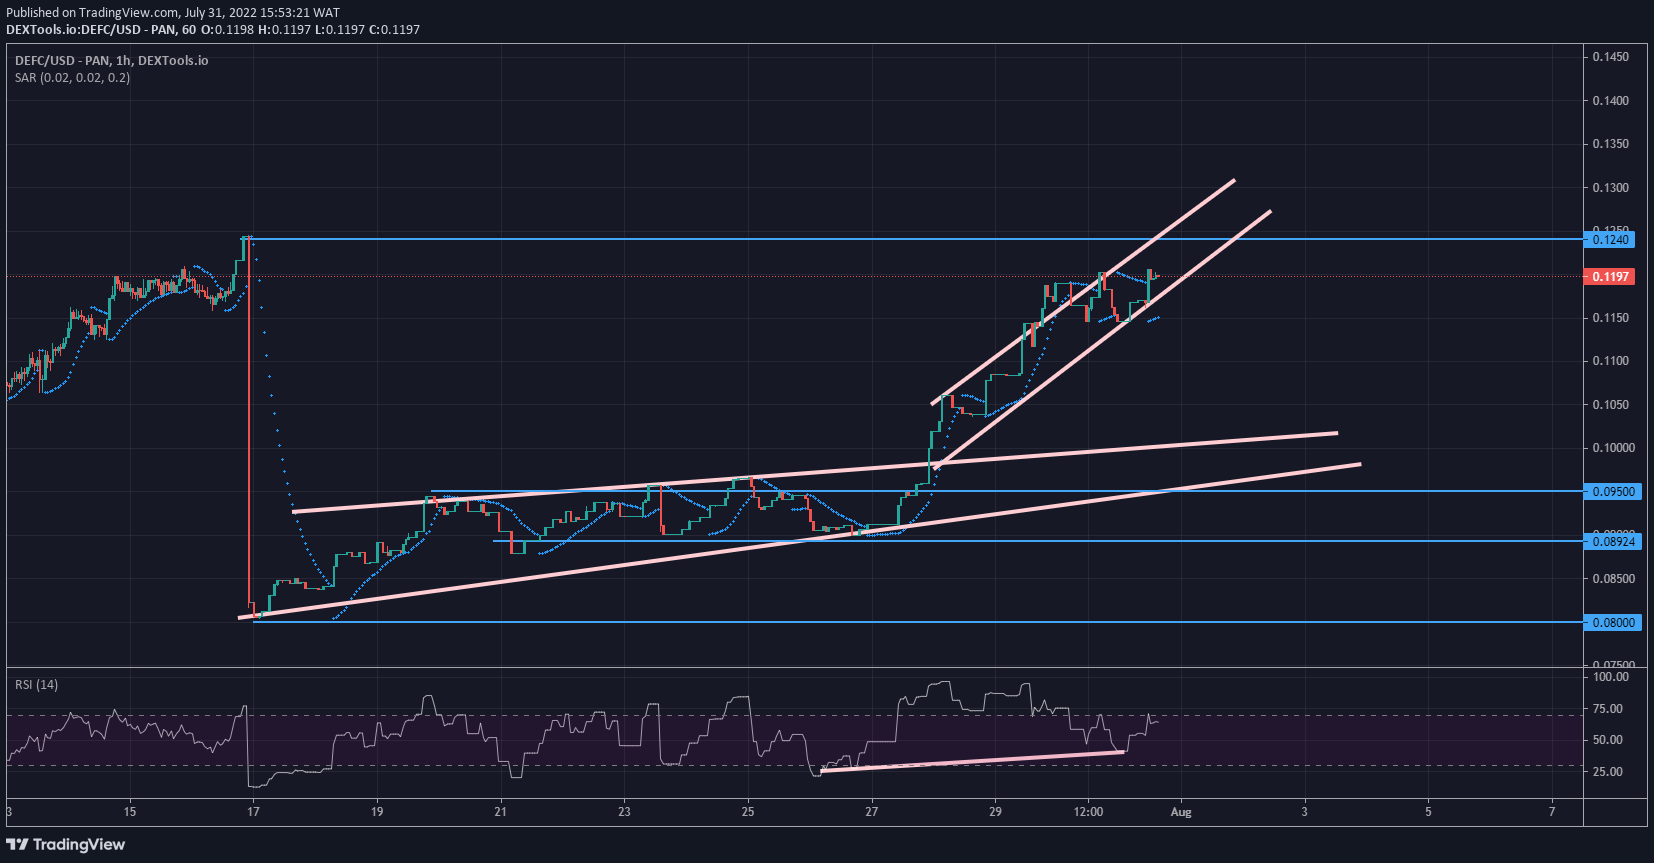Click the current price 0.1197 label

(1610, 276)
